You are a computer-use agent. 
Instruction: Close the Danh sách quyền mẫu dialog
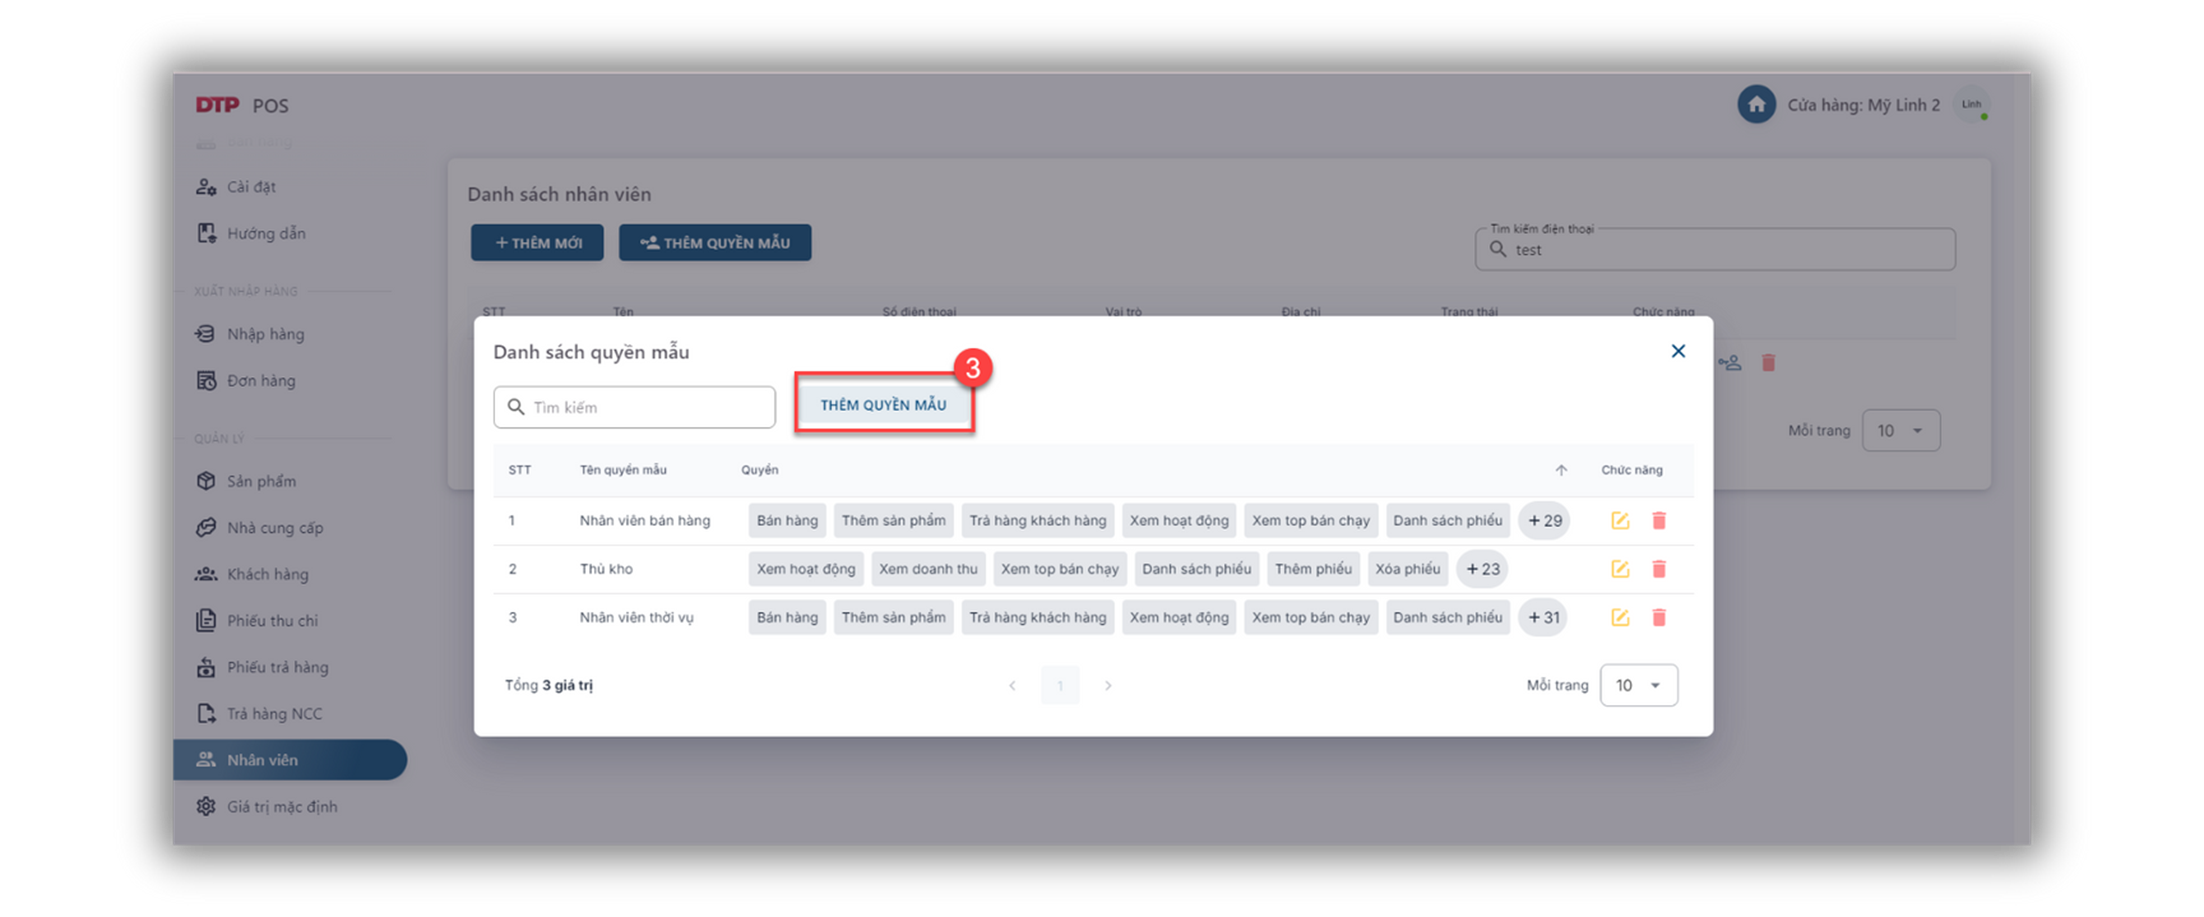click(x=1678, y=351)
